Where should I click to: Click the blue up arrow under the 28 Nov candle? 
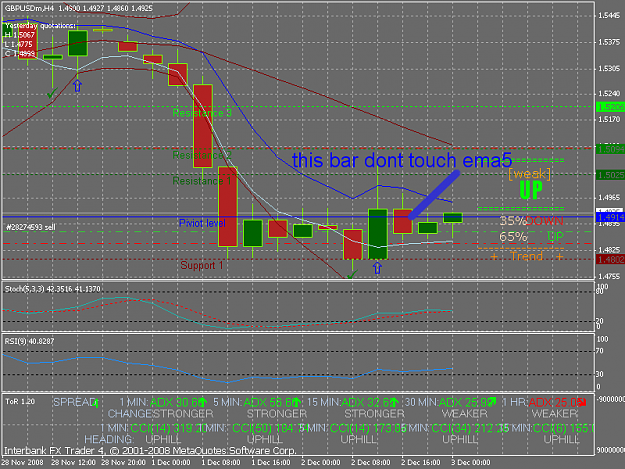coord(78,86)
